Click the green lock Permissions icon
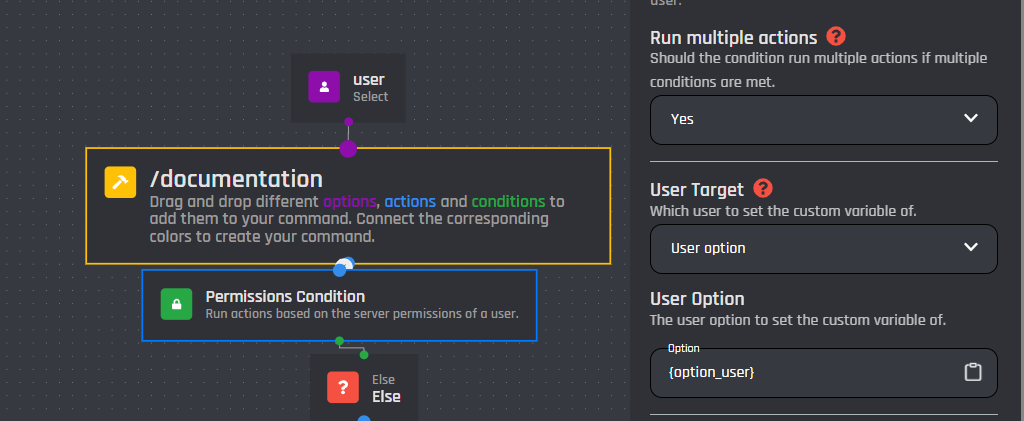Screen dimensions: 1024x421 [x=176, y=305]
